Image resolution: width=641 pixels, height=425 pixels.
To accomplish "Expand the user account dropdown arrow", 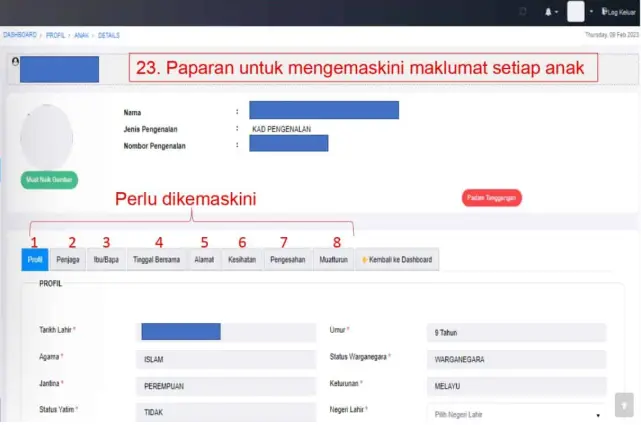I will click(591, 11).
